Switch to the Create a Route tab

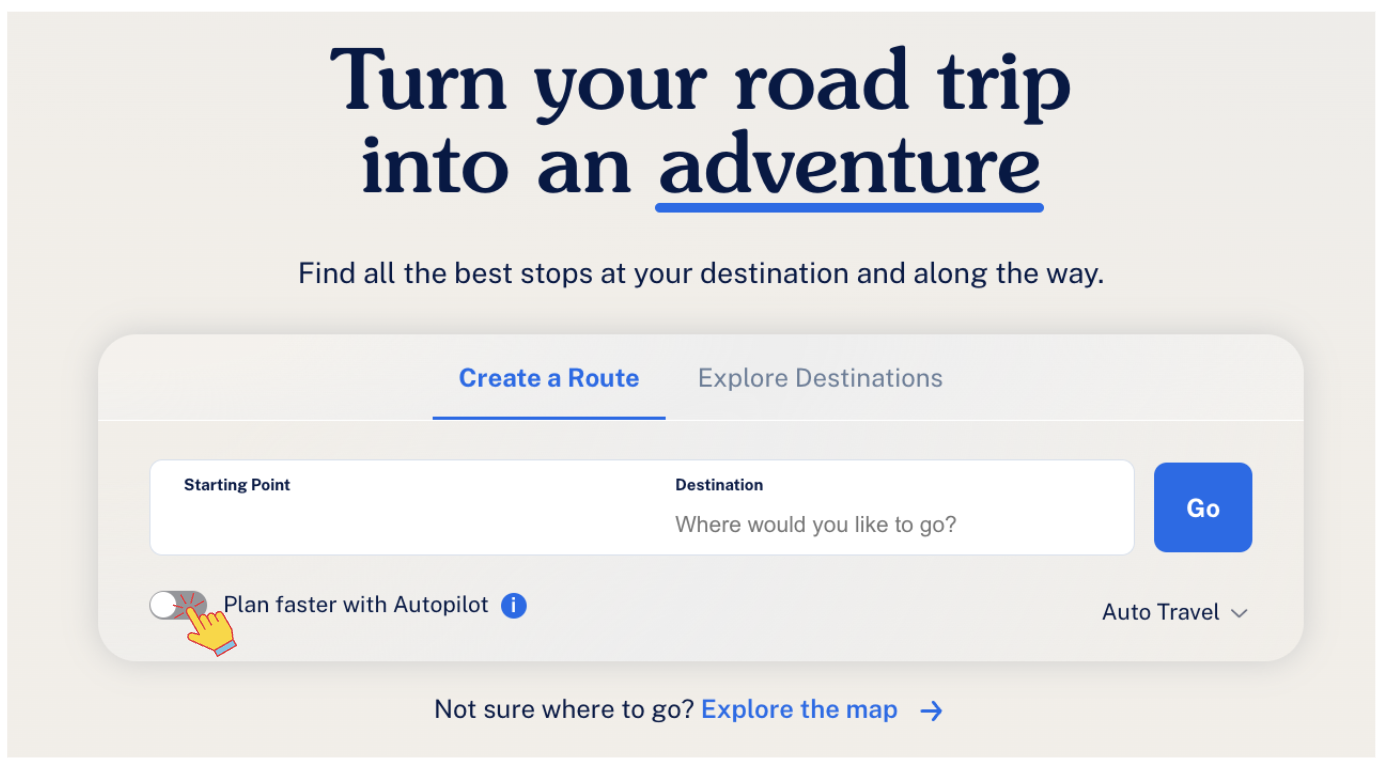coord(548,378)
